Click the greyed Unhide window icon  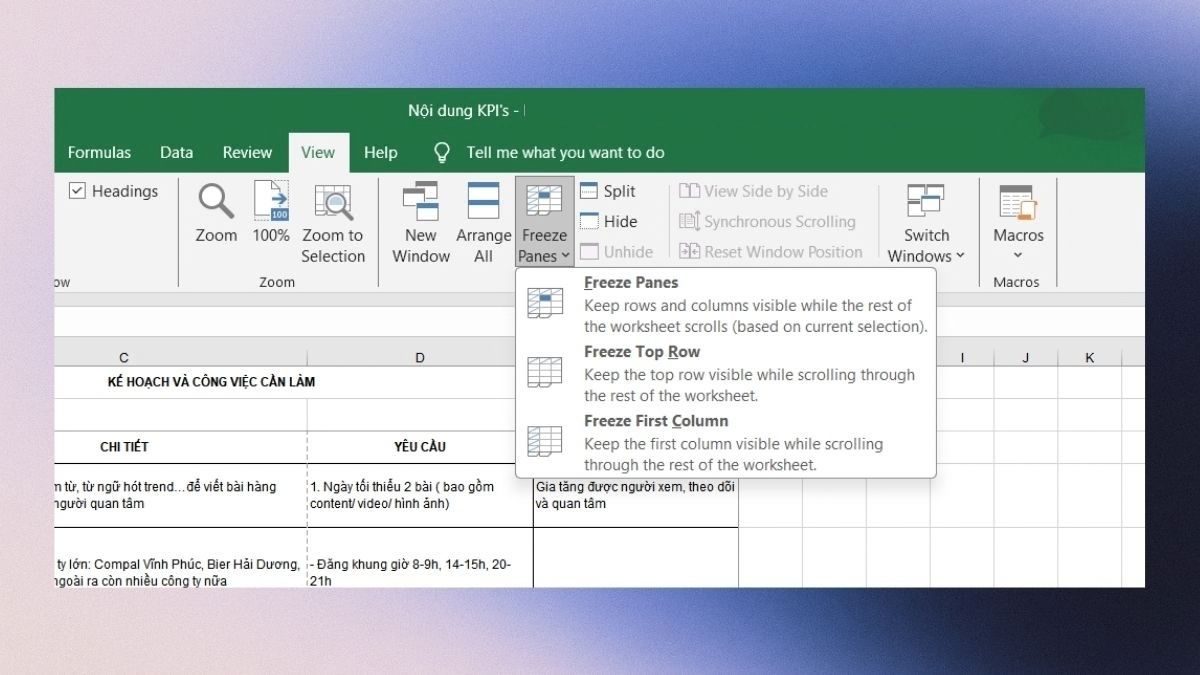(x=589, y=252)
